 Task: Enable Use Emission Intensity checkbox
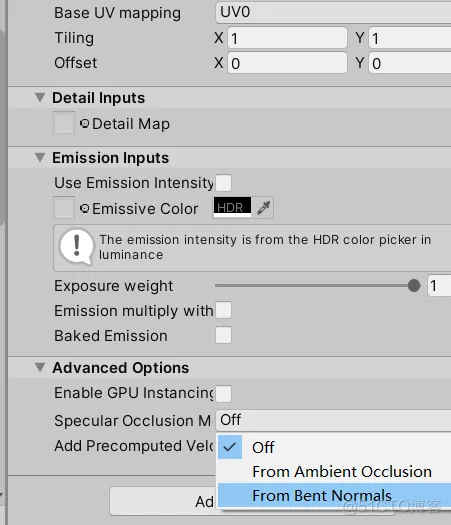[223, 183]
